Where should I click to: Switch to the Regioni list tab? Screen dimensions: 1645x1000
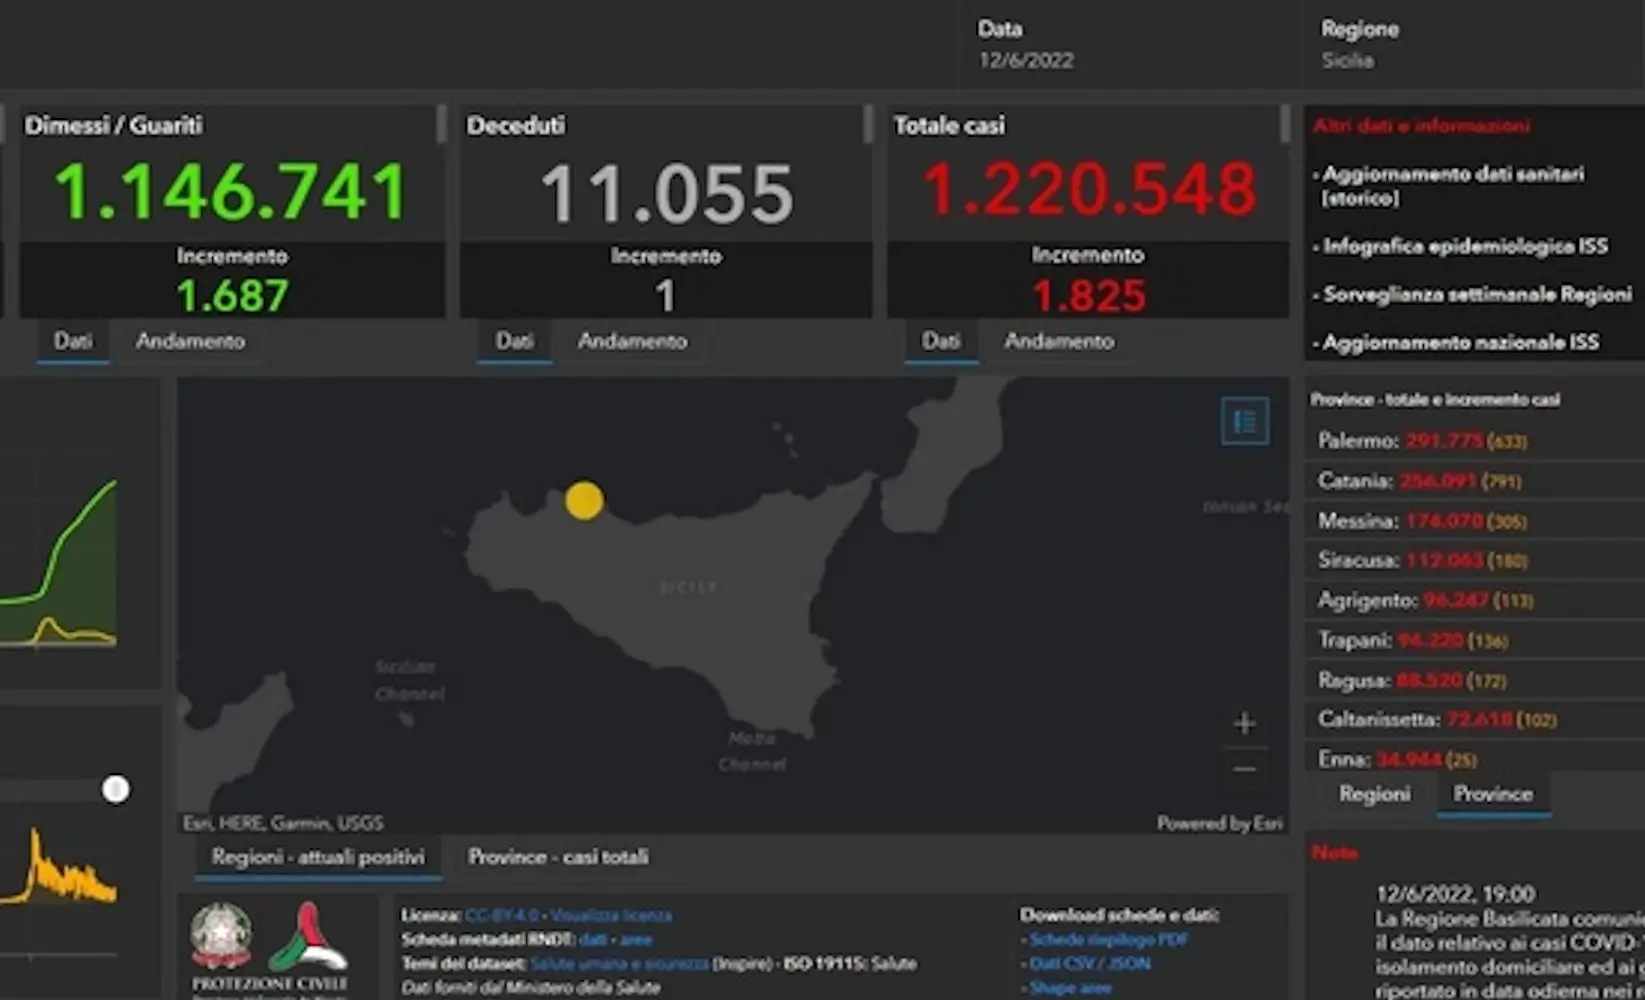tap(1374, 794)
